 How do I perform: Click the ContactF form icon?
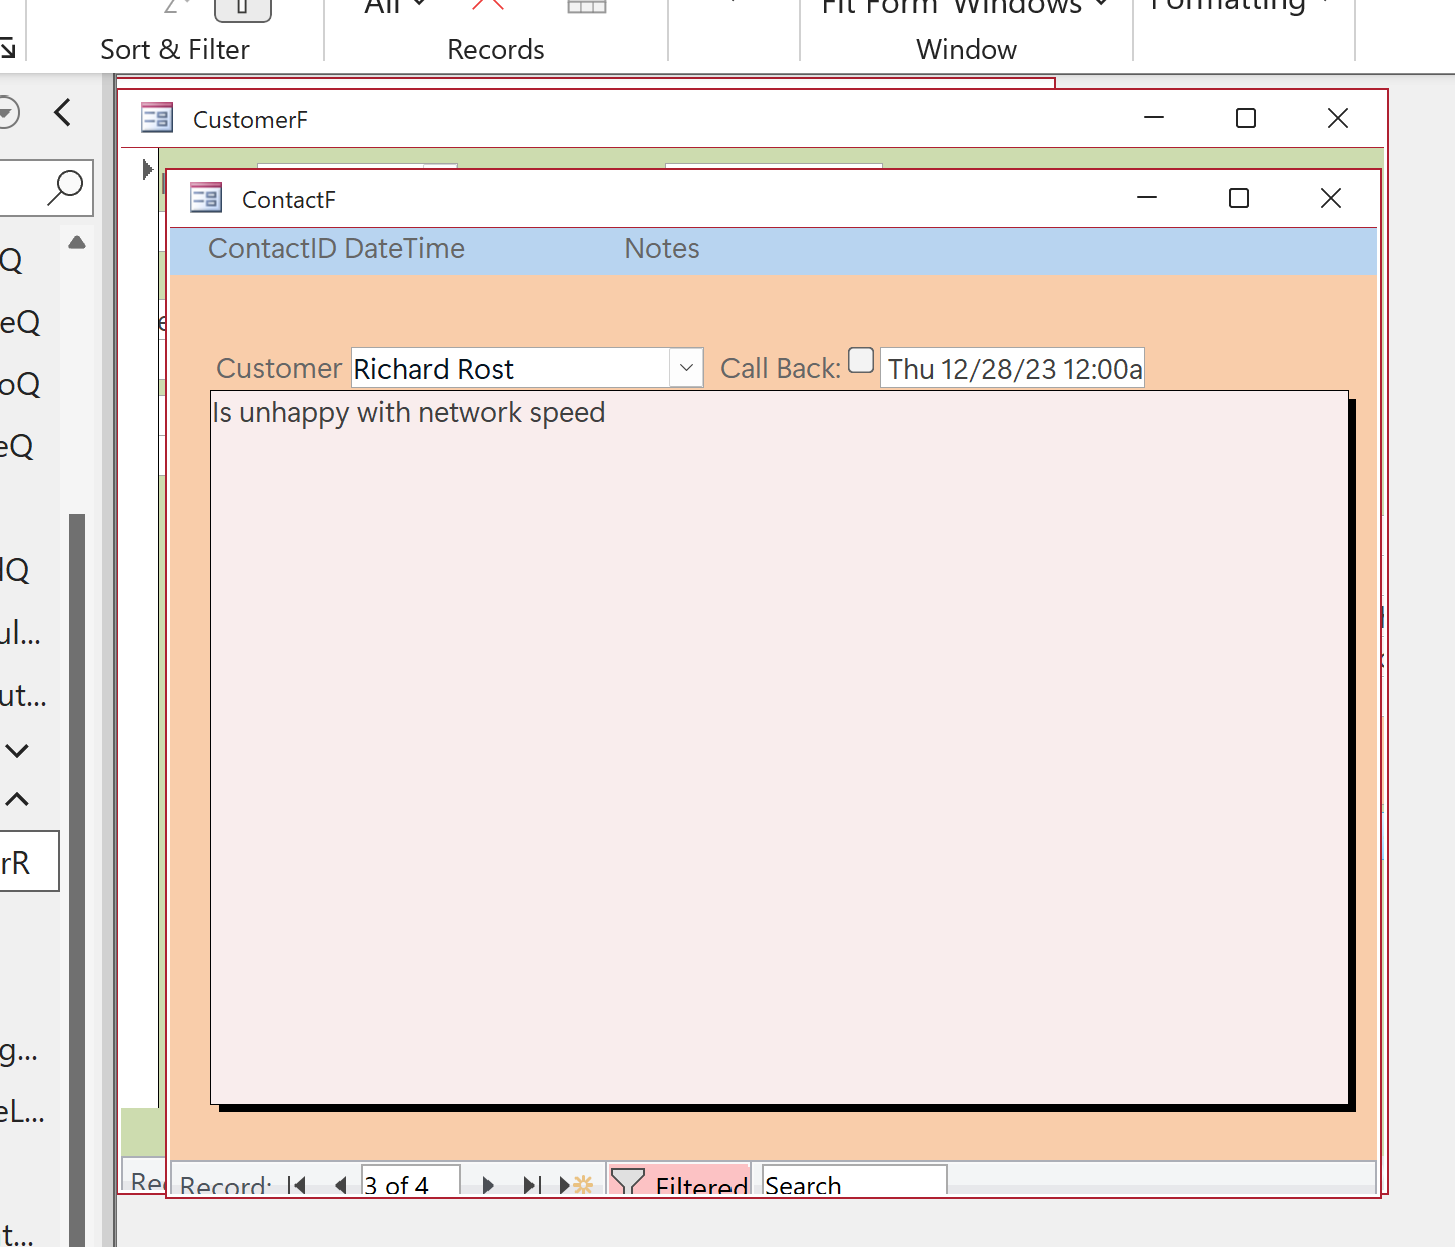tap(206, 198)
